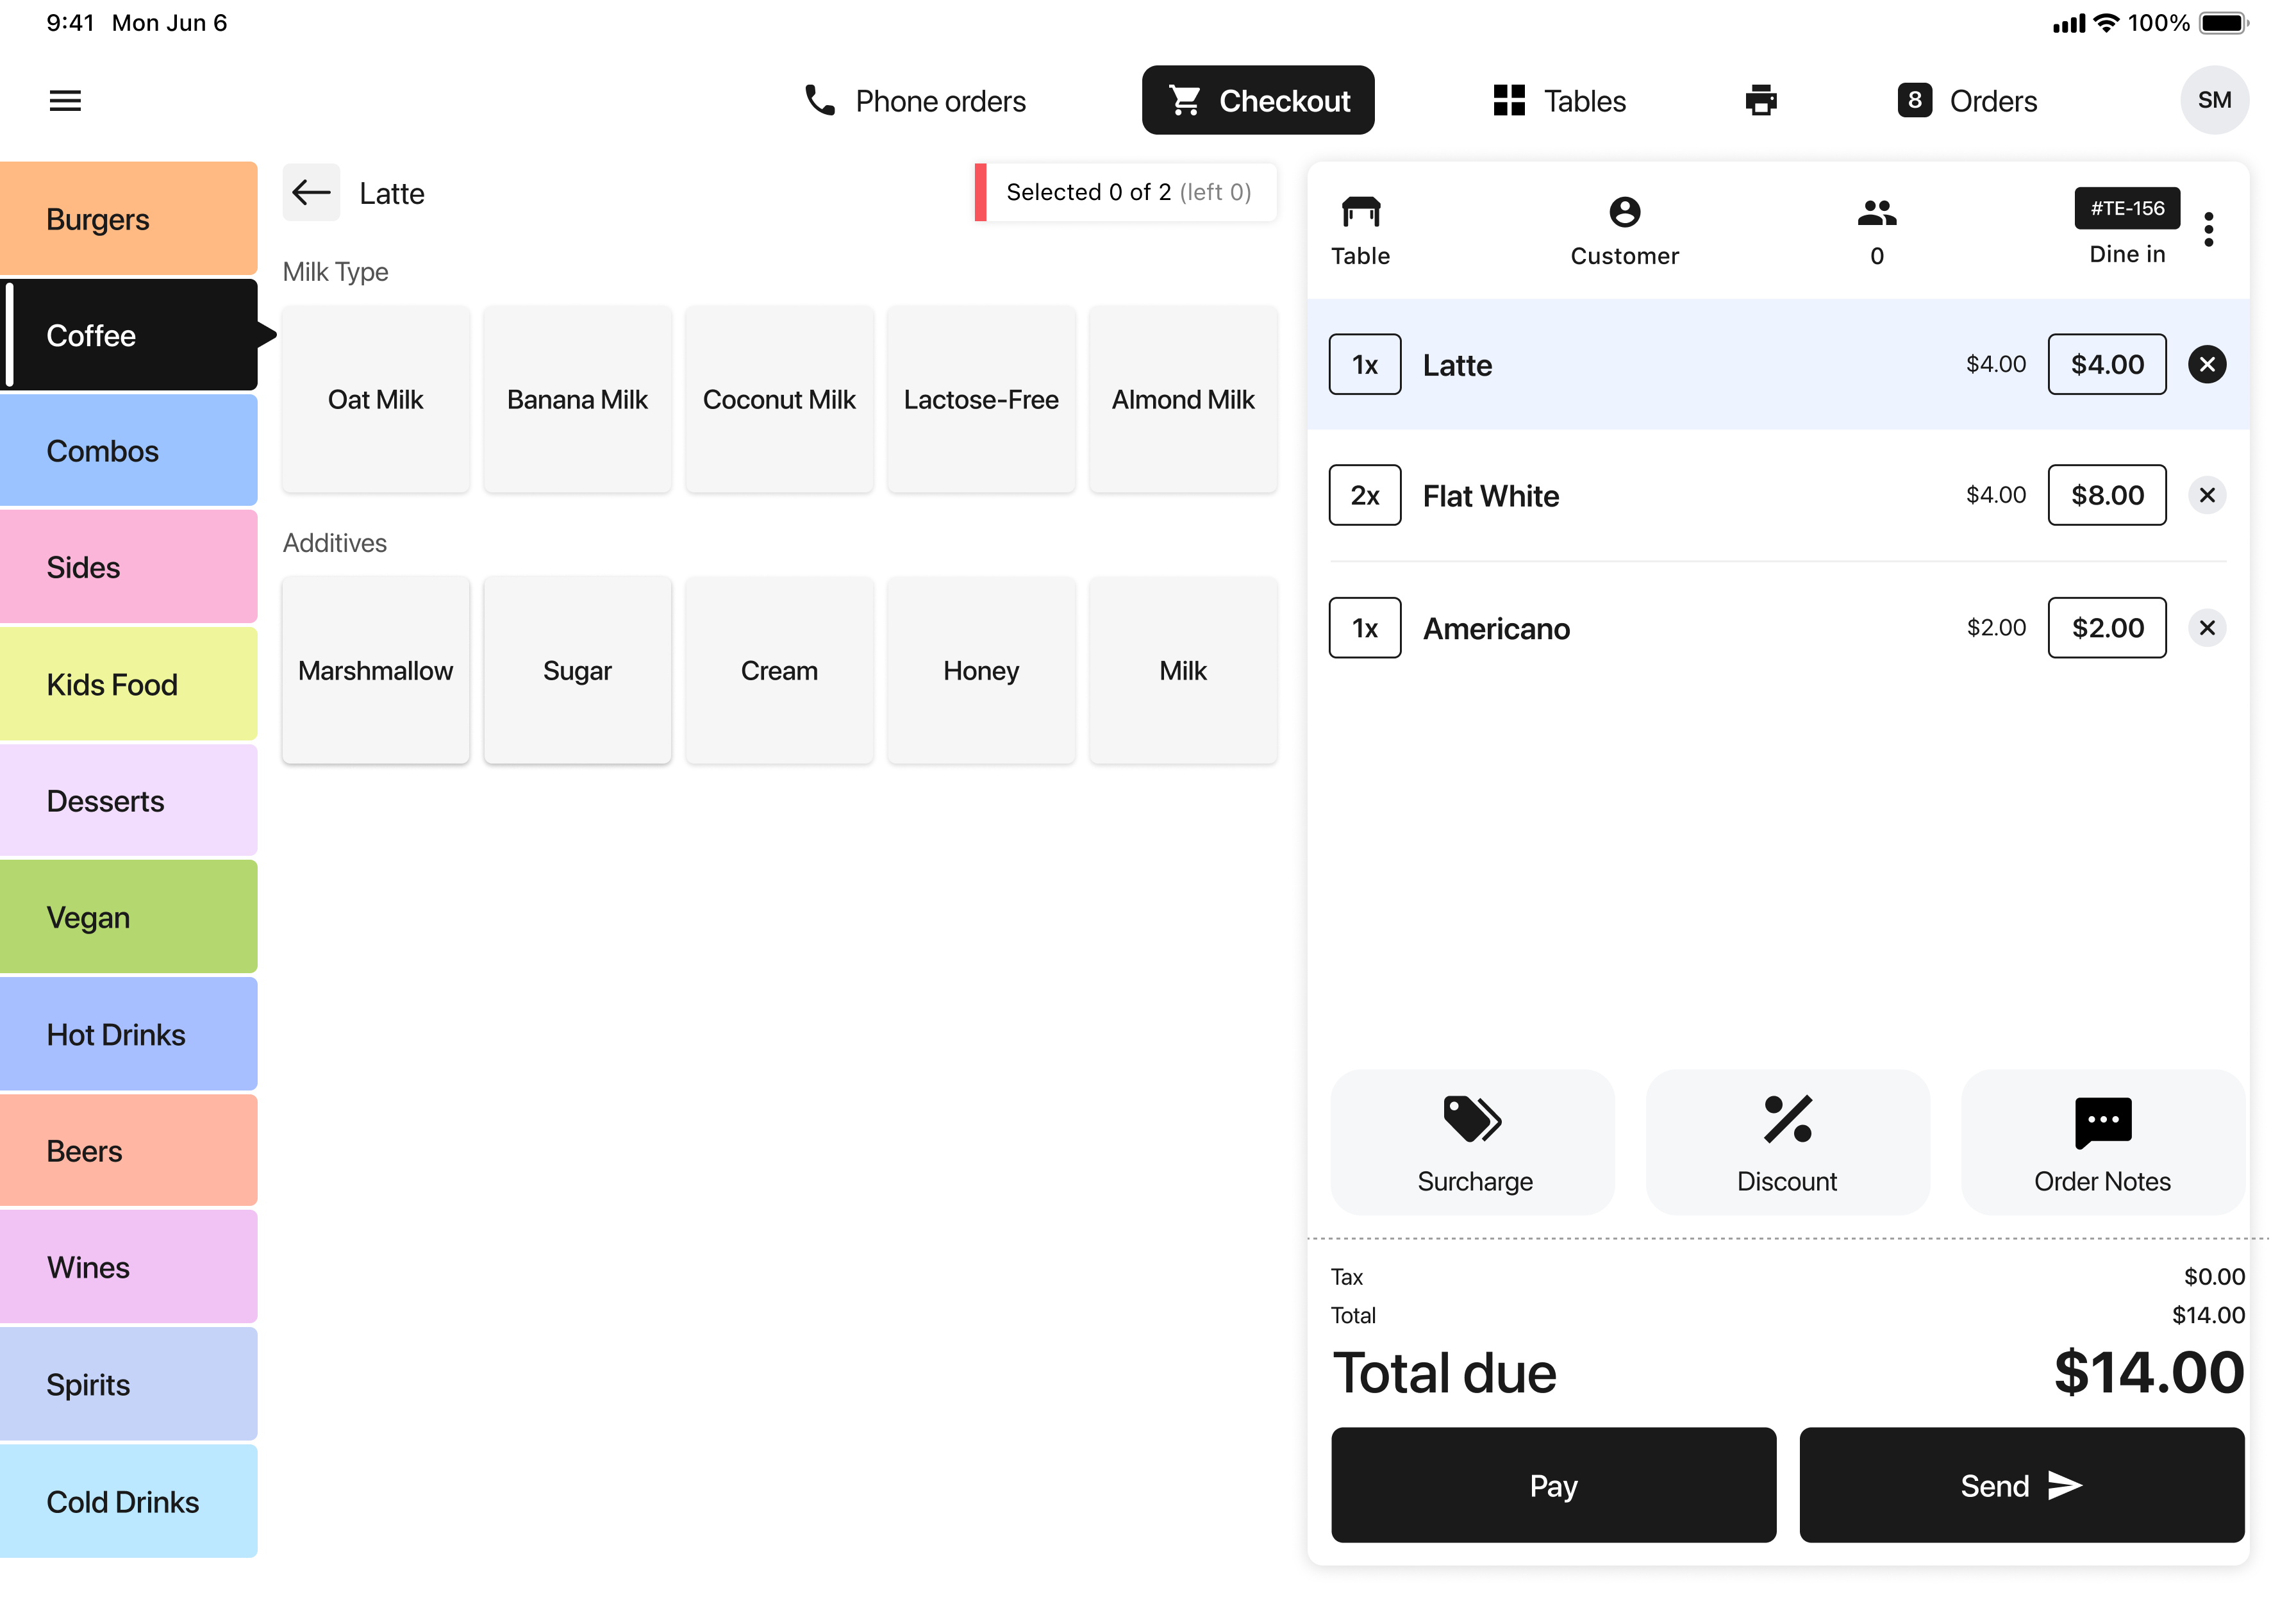
Task: Change Americano quantity 1x
Action: [1365, 628]
